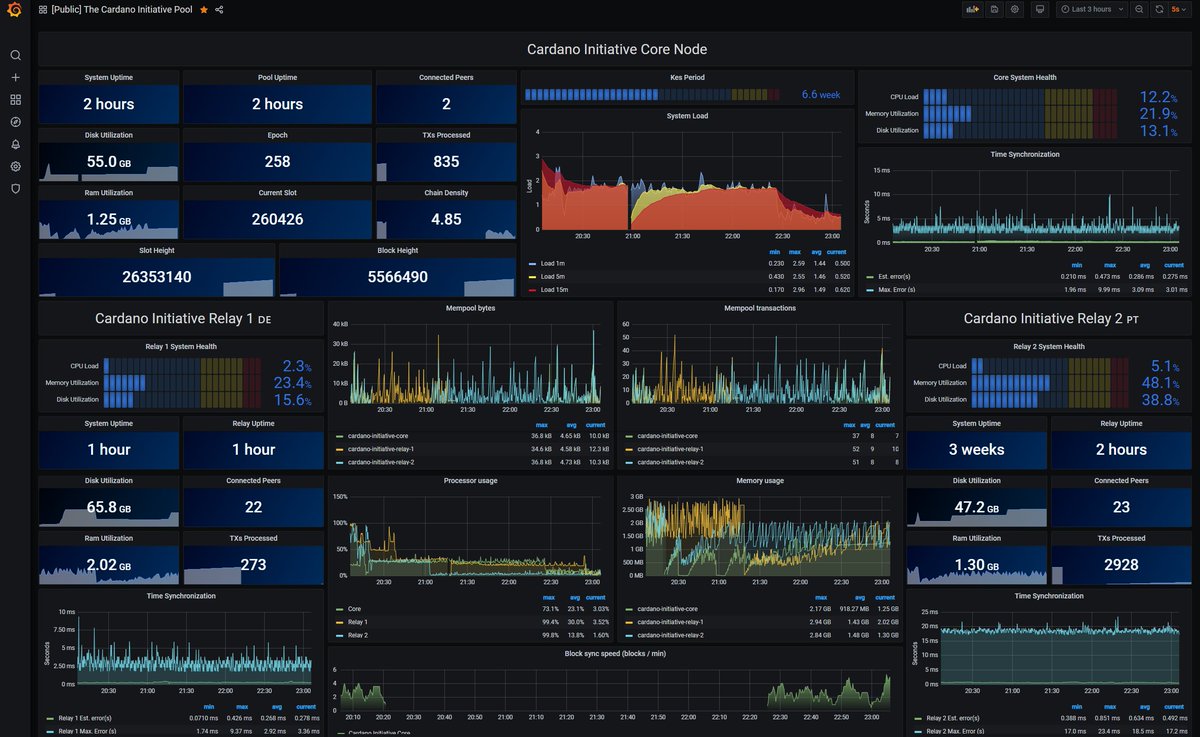Viewport: 1200px width, 737px height.
Task: Open the Dashboards grid icon in sidebar
Action: point(15,100)
